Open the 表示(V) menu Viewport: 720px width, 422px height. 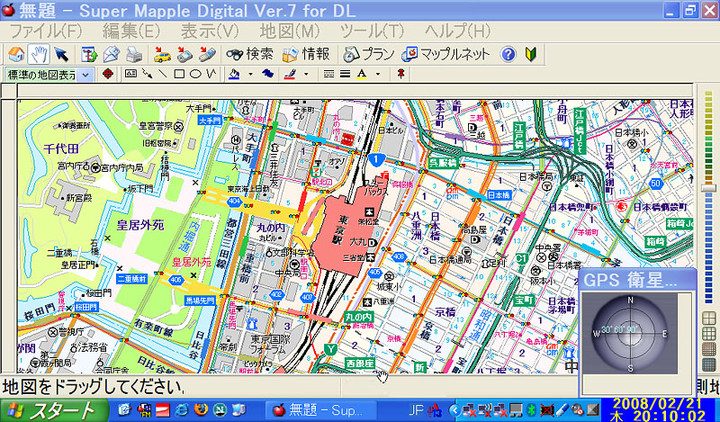coord(210,32)
